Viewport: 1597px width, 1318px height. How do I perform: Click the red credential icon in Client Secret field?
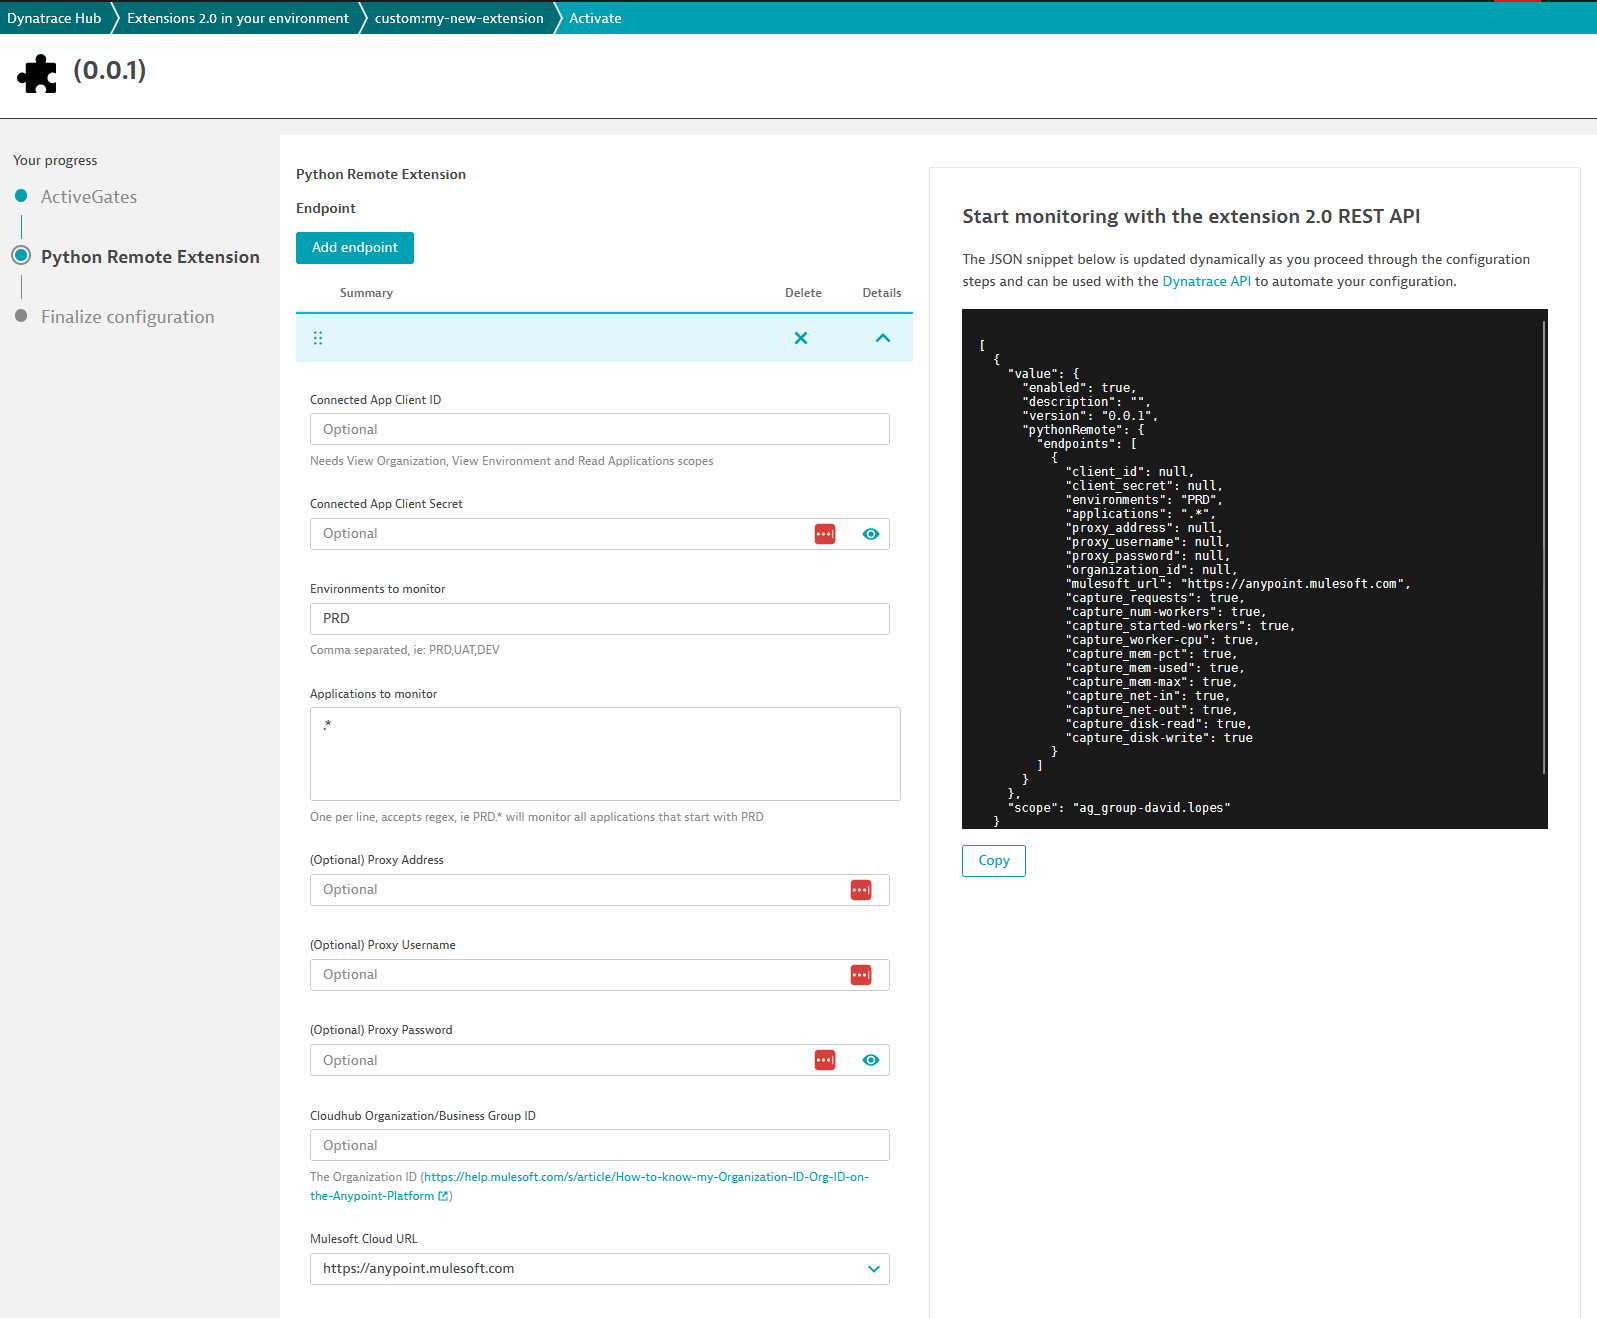pyautogui.click(x=825, y=534)
